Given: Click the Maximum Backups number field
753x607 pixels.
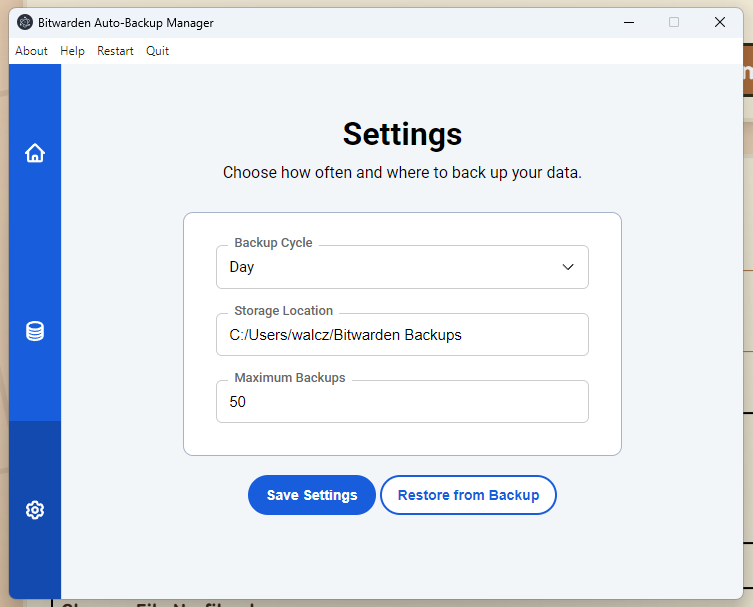Looking at the screenshot, I should tap(402, 401).
